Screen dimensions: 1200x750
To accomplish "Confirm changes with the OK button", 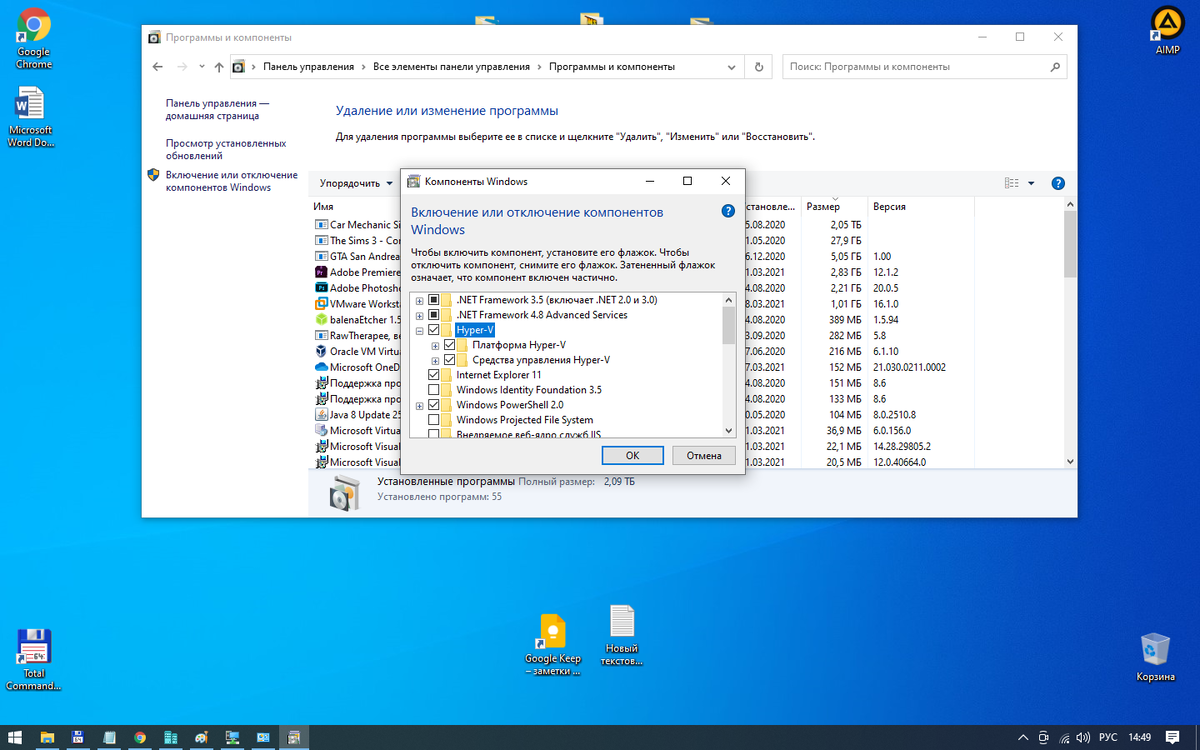I will [632, 455].
